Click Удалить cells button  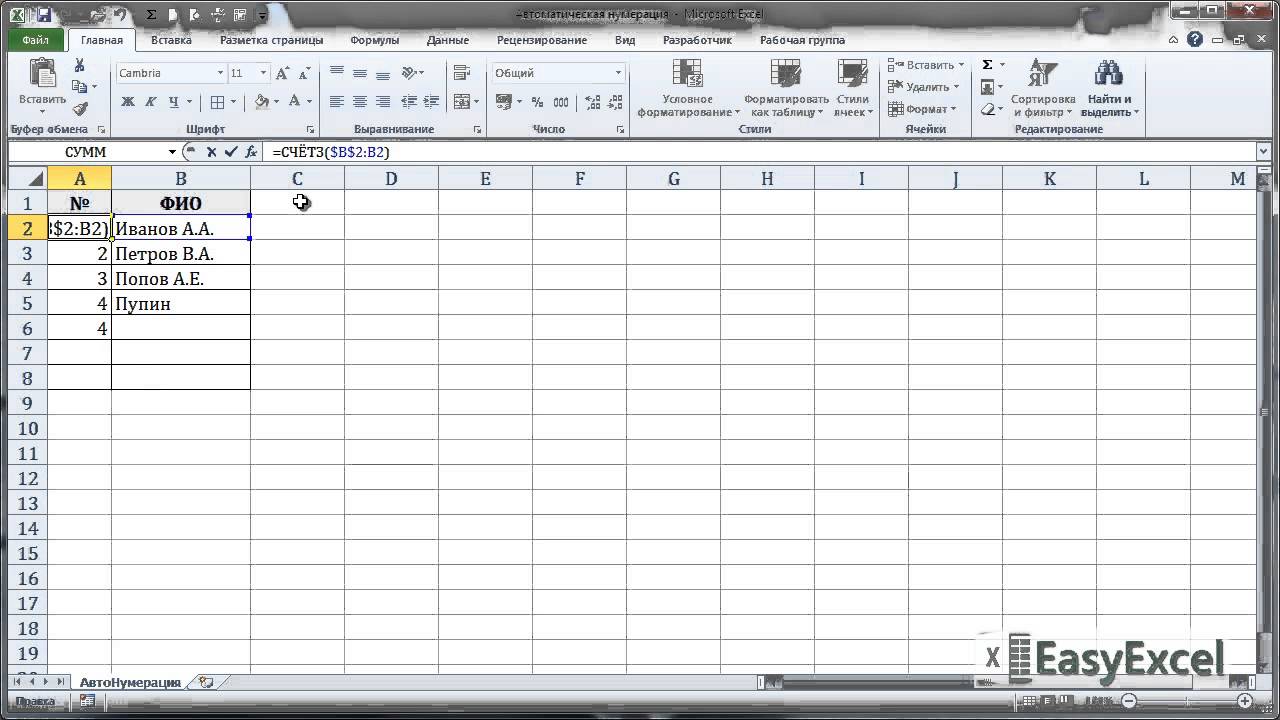coord(925,87)
